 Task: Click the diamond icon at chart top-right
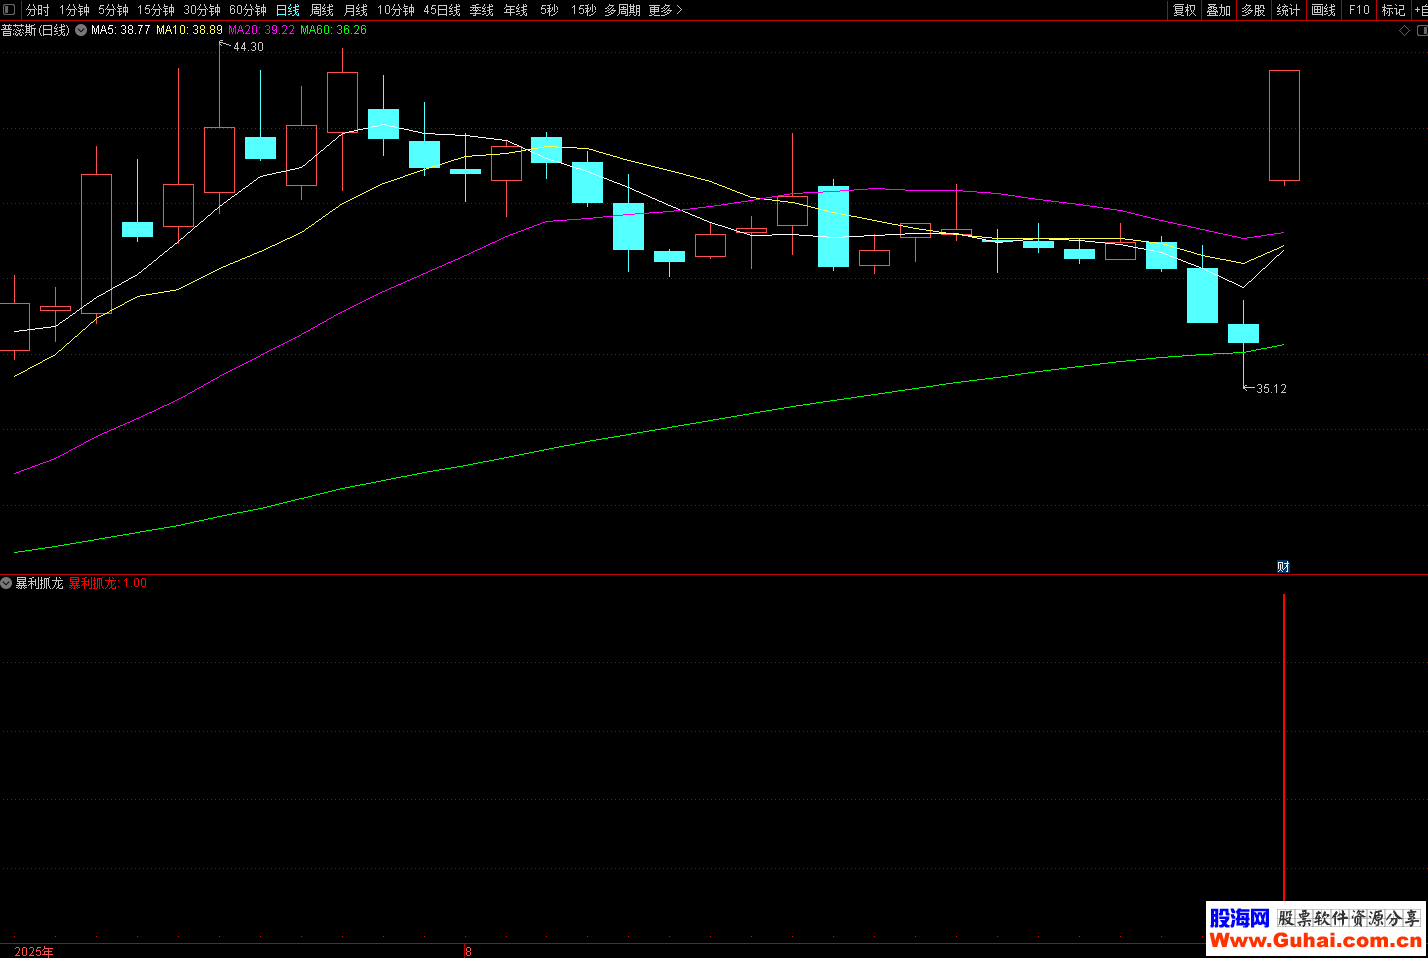coord(1404,31)
